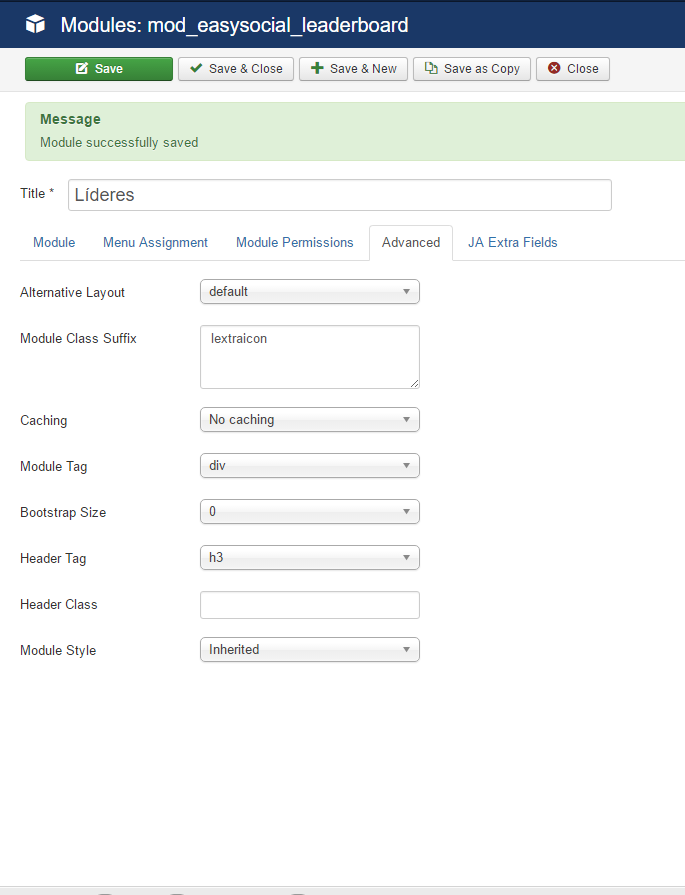Click the Header Class input field

click(310, 605)
